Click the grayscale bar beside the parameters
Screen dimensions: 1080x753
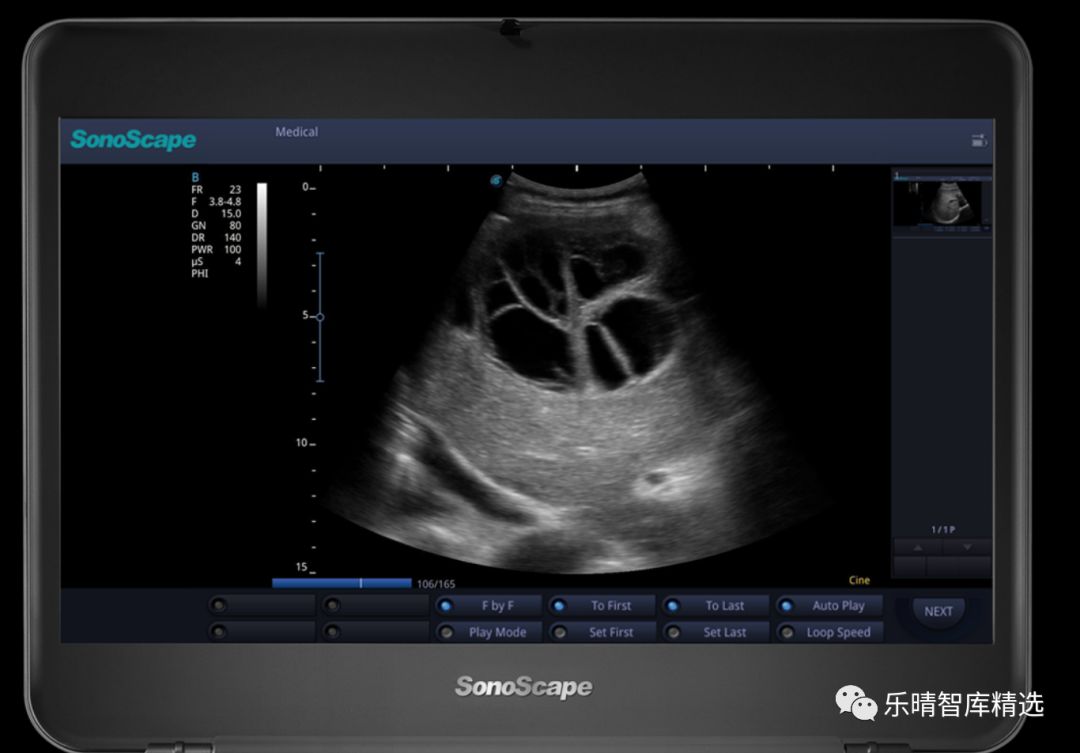(262, 245)
